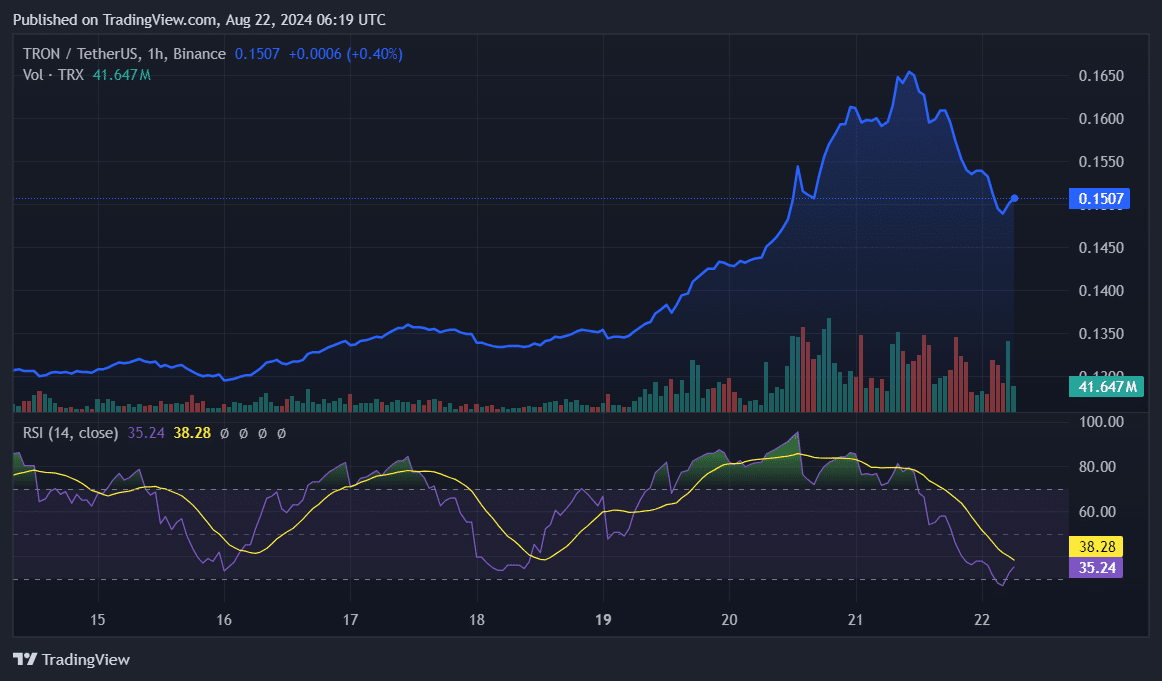The height and width of the screenshot is (681, 1162).
Task: Click the fourth ø placeholder in RSI legend
Action: tap(280, 433)
